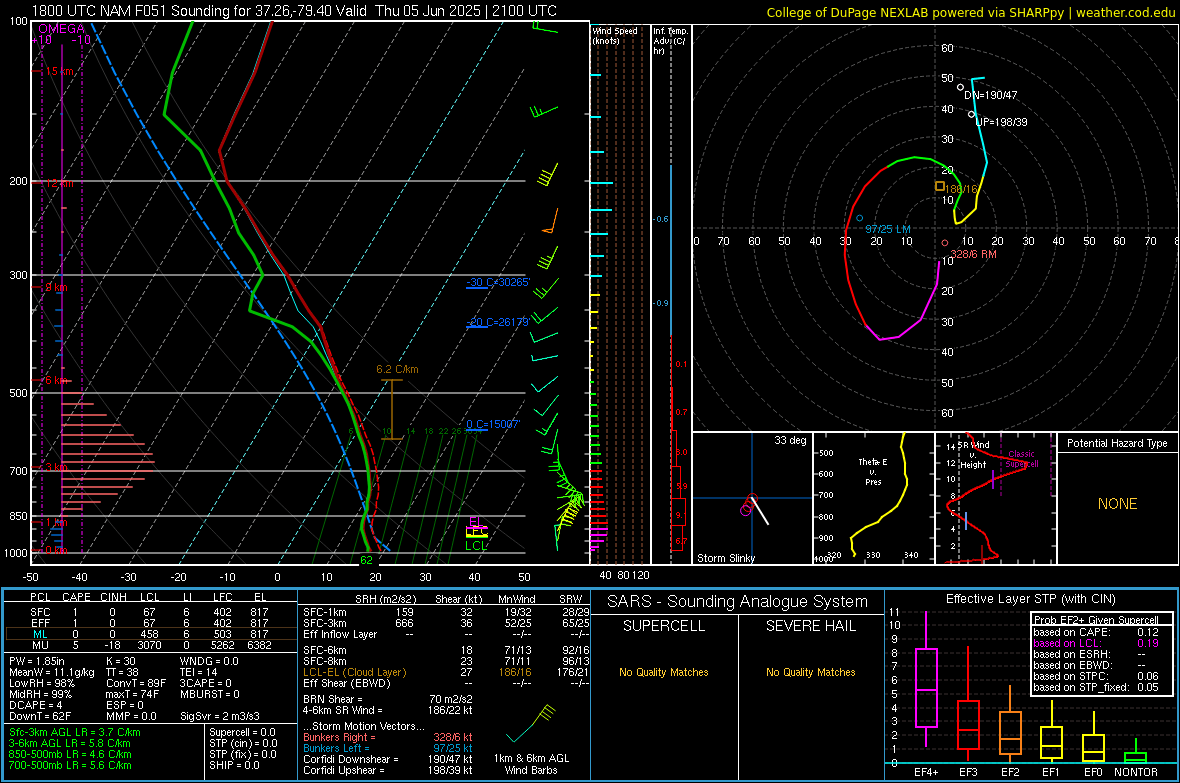This screenshot has width=1180, height=783.
Task: Click No Quality Matches under SEVERE HAIL
Action: 810,672
